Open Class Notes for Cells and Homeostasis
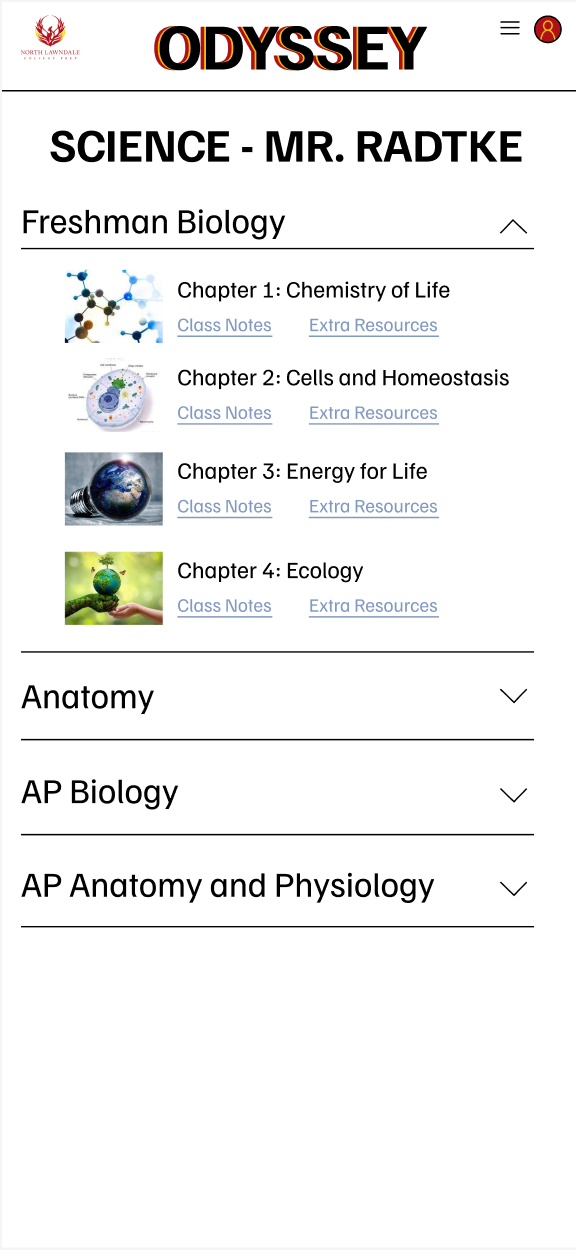This screenshot has height=1250, width=576. click(x=224, y=414)
